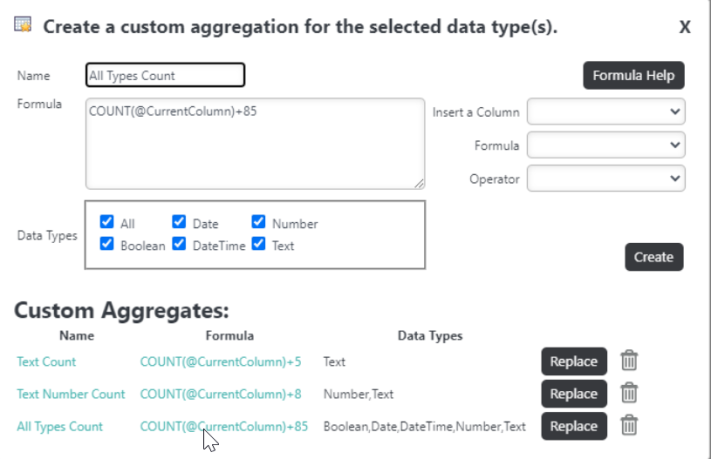This screenshot has width=711, height=459.
Task: Uncheck the Text data type checkbox
Action: pyautogui.click(x=258, y=244)
